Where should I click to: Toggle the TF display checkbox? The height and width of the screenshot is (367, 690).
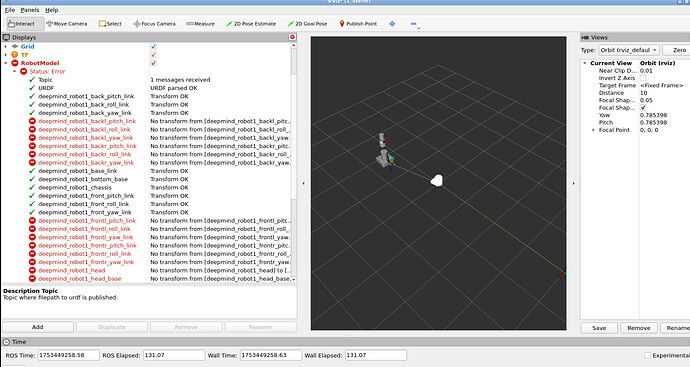(x=153, y=55)
